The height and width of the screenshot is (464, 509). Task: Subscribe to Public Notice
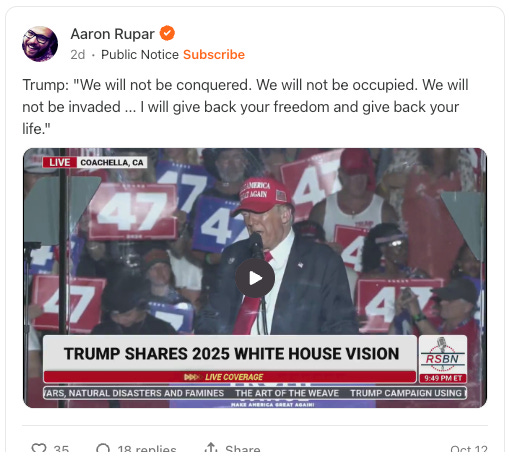click(x=214, y=55)
